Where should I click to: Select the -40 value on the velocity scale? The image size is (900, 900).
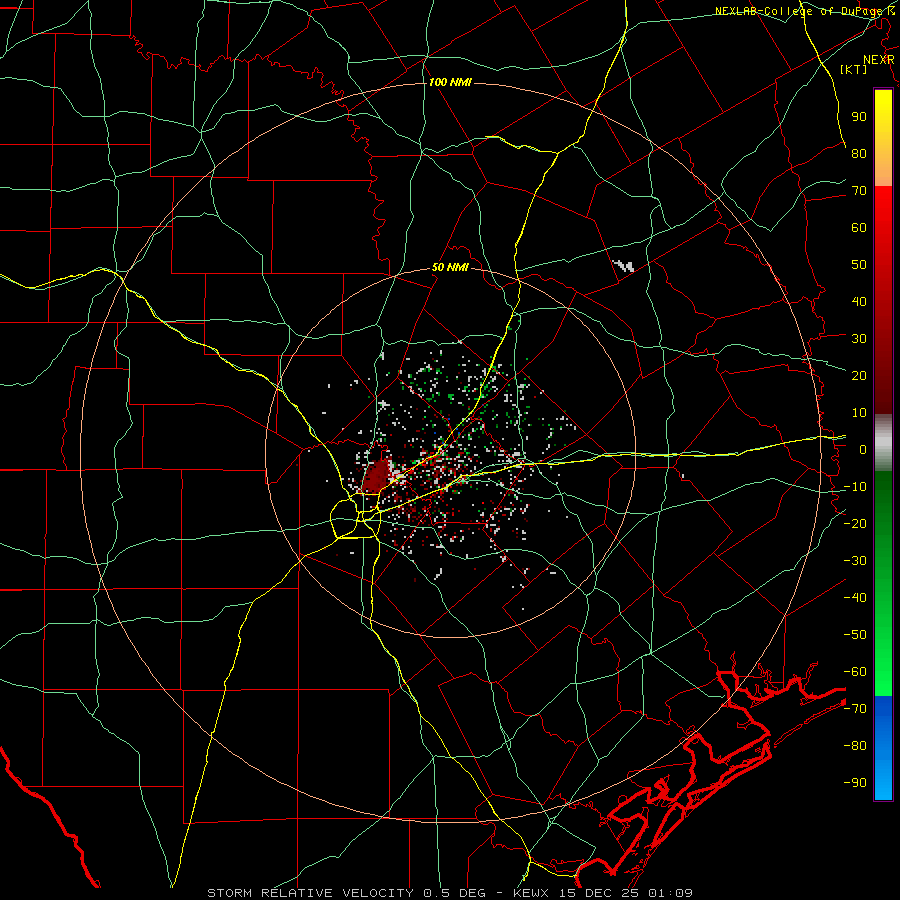point(855,598)
